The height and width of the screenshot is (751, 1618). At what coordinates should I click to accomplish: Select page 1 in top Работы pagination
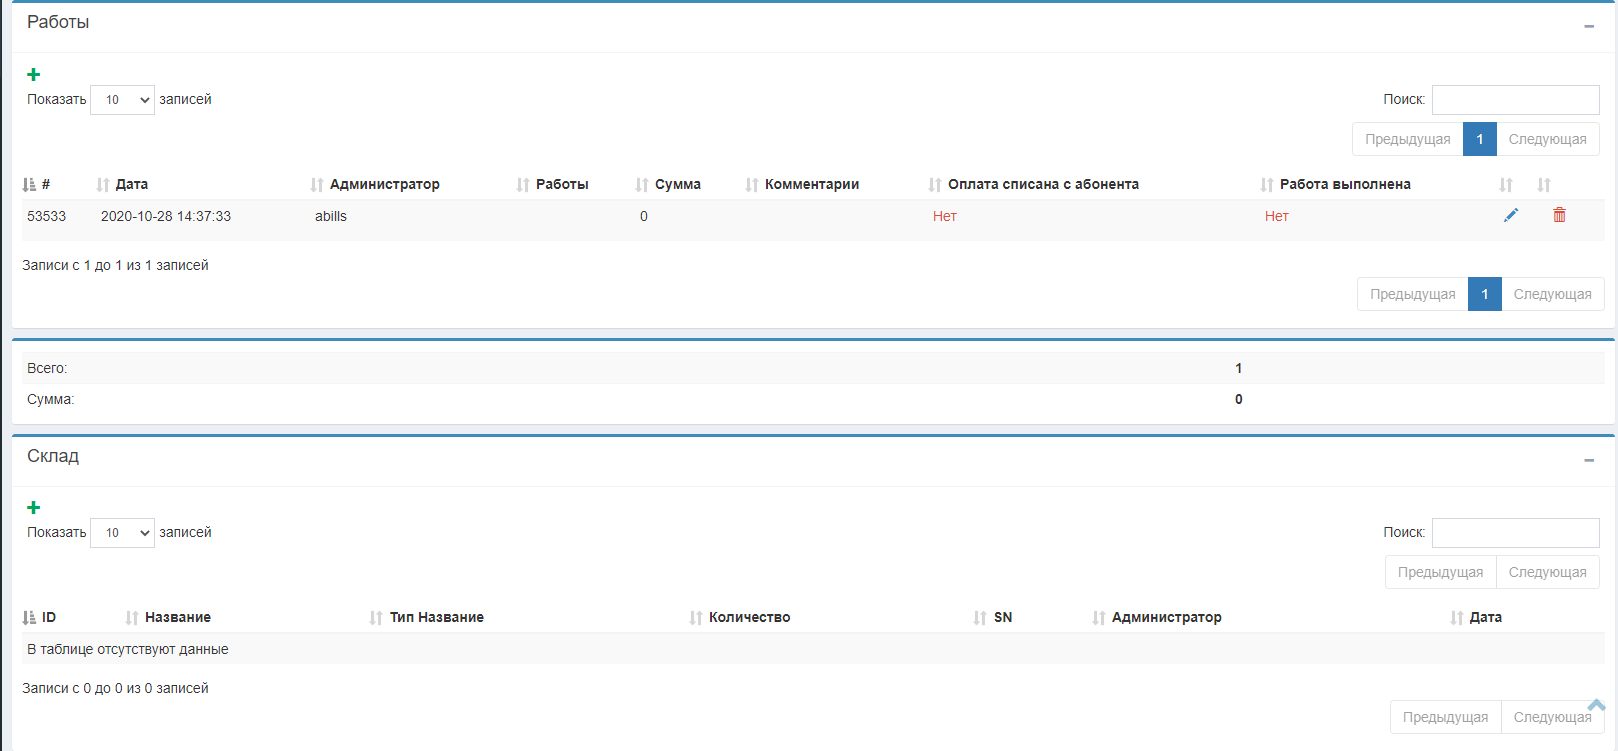click(x=1479, y=139)
